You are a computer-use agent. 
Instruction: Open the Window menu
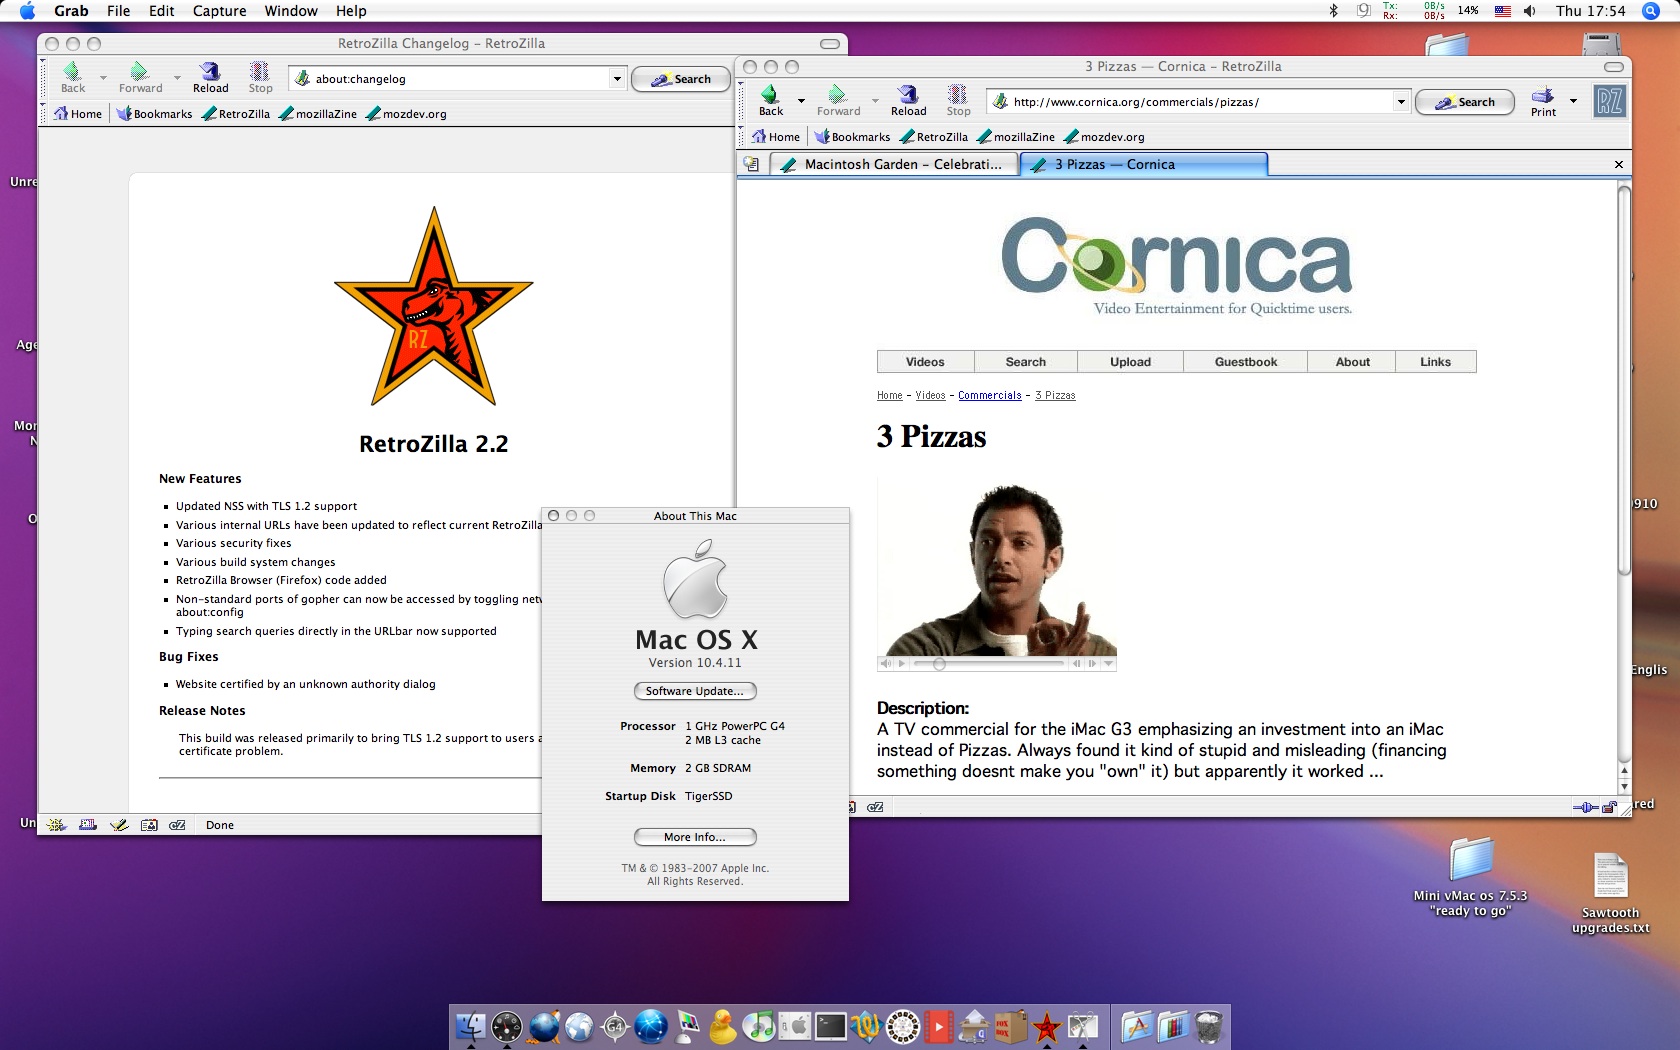[x=291, y=11]
